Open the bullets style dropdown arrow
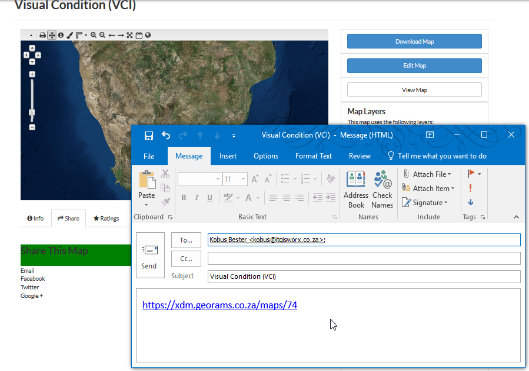This screenshot has height=371, width=529. pyautogui.click(x=295, y=179)
